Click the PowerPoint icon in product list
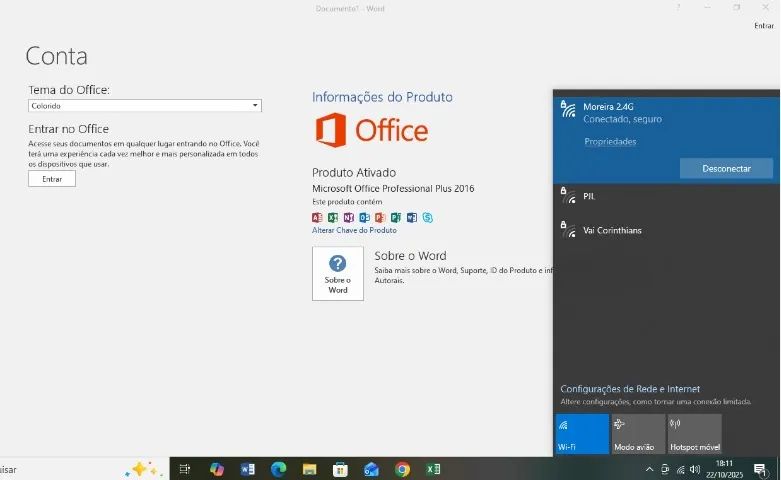 point(380,218)
